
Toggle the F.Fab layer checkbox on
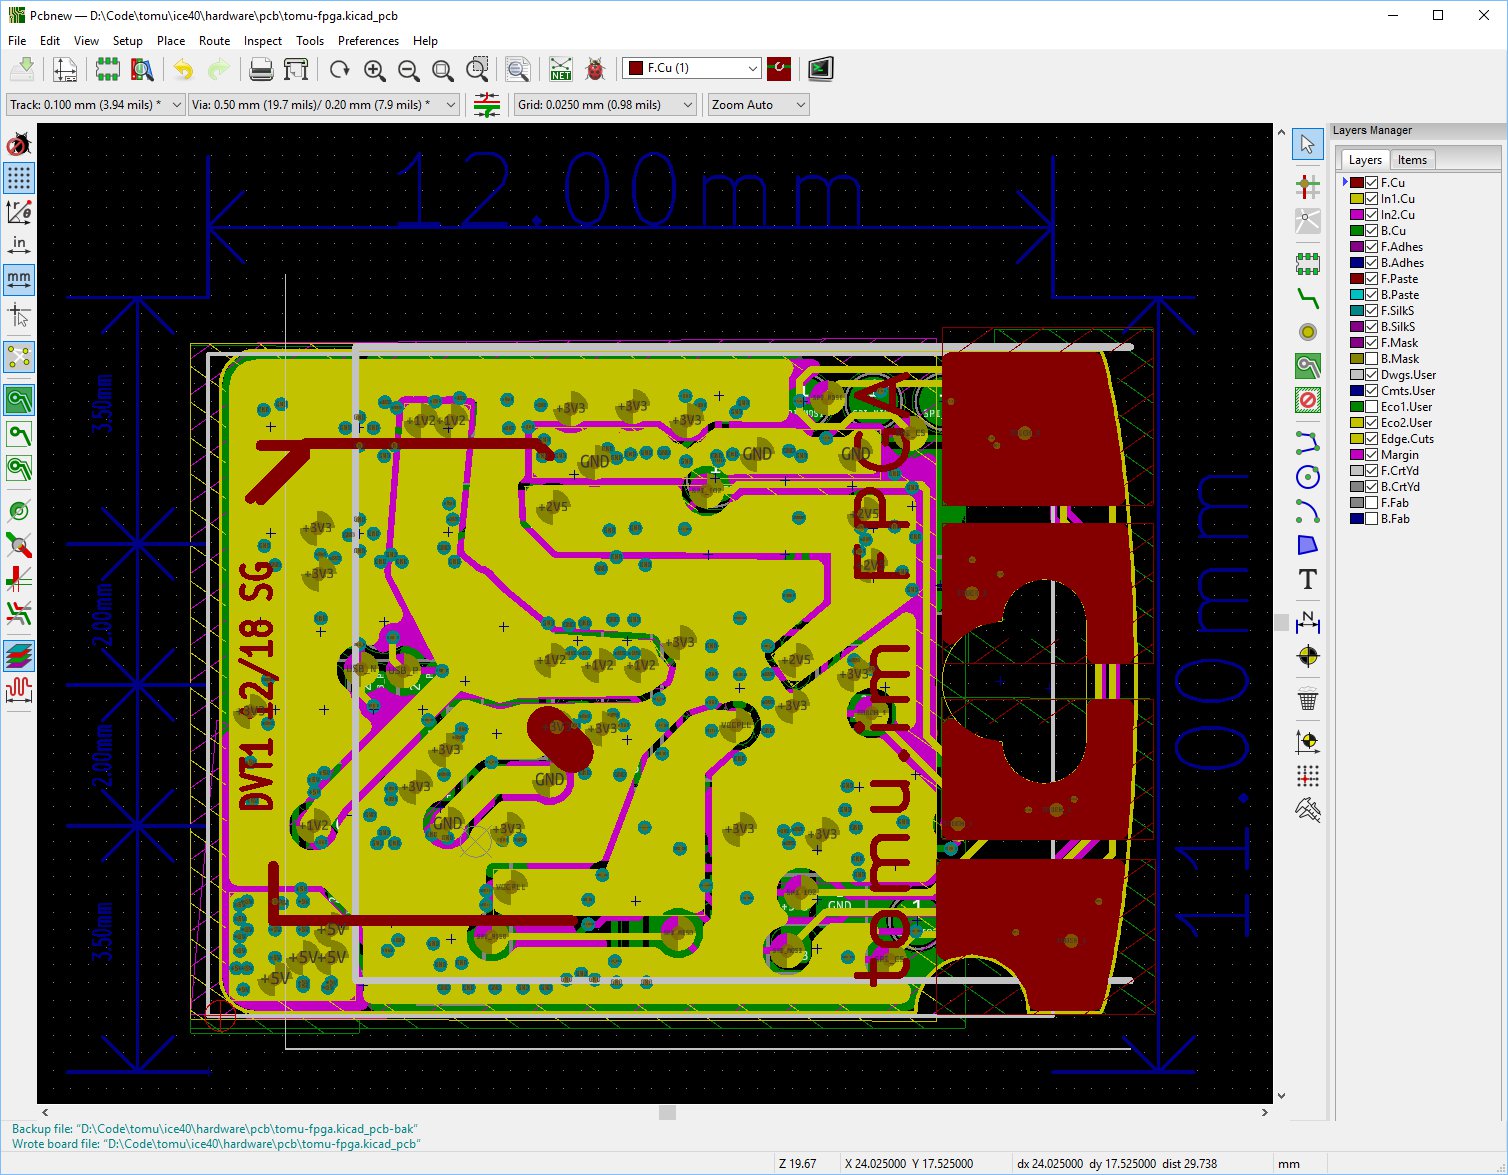coord(1372,503)
